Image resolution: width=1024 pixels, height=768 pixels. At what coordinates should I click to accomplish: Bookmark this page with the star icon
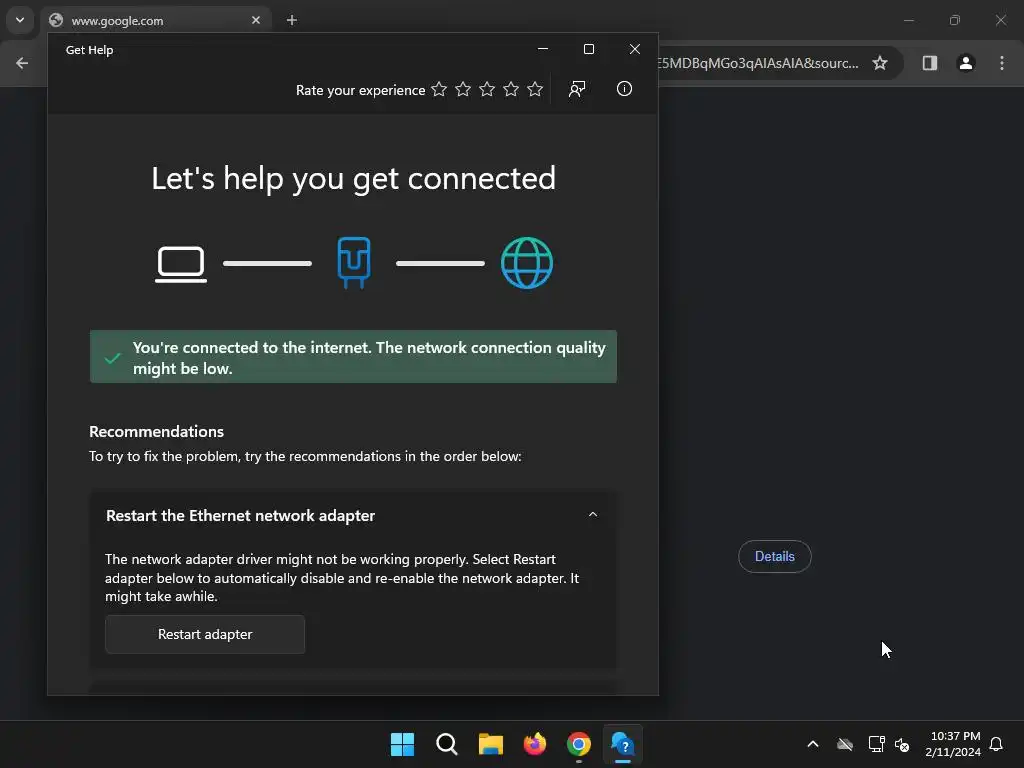click(880, 63)
